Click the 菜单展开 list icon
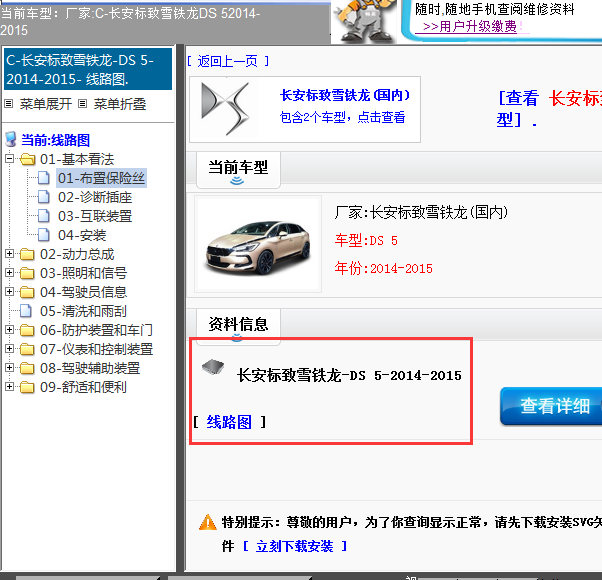Screen dimensions: 602x580 8,104
